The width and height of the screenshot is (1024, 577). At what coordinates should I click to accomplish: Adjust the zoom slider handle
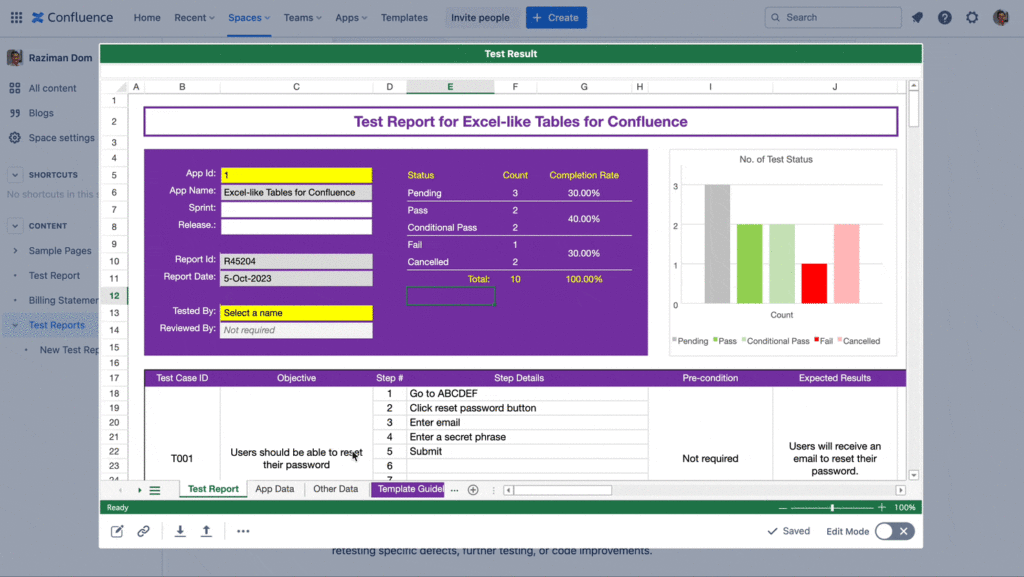click(x=832, y=507)
